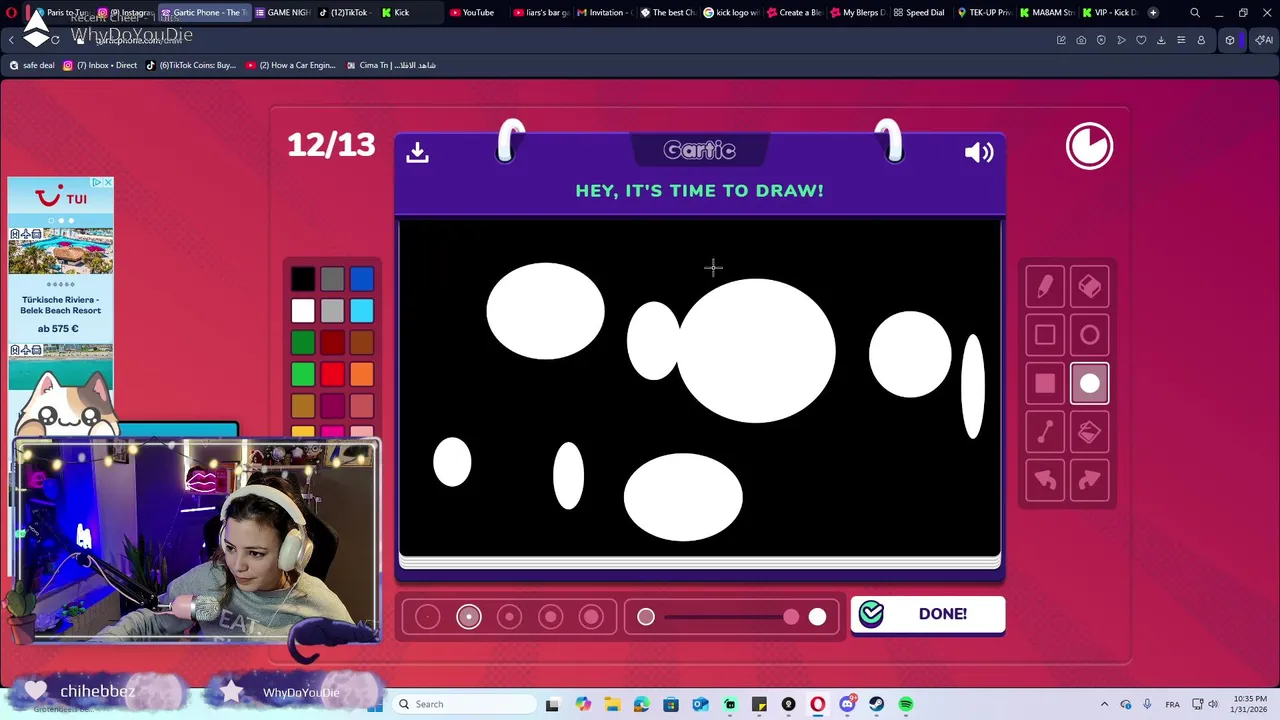Image resolution: width=1280 pixels, height=720 pixels.
Task: Open the safe deal bookmark
Action: [x=32, y=65]
